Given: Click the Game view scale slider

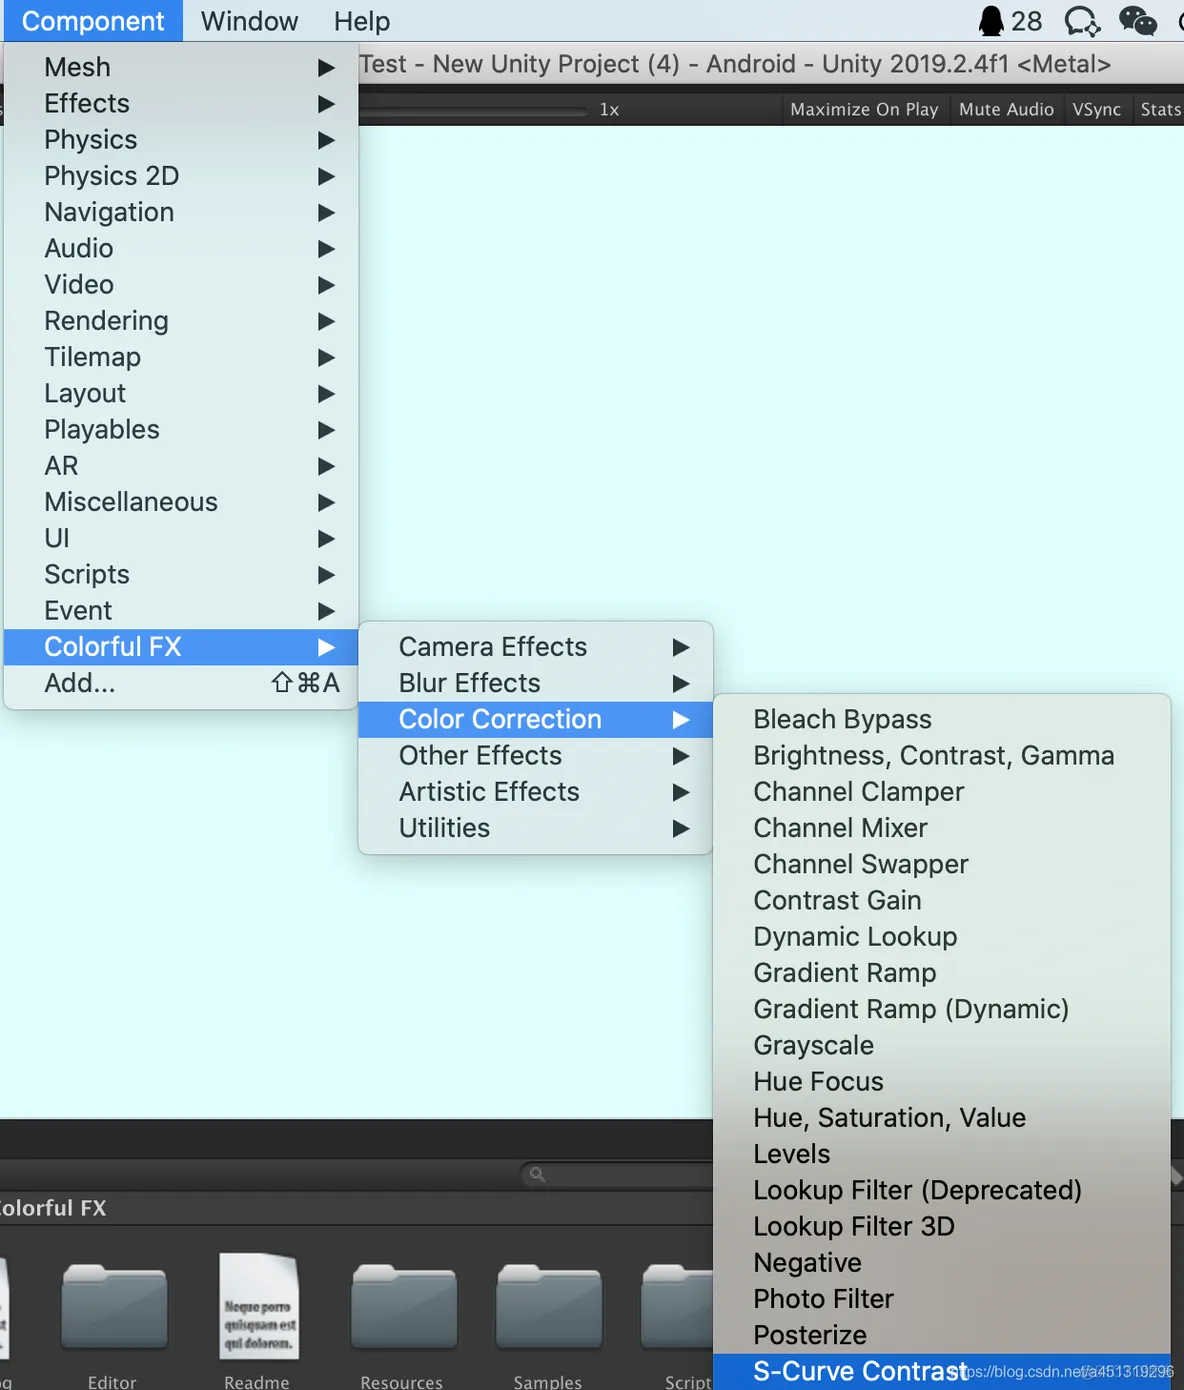Looking at the screenshot, I should 474,110.
